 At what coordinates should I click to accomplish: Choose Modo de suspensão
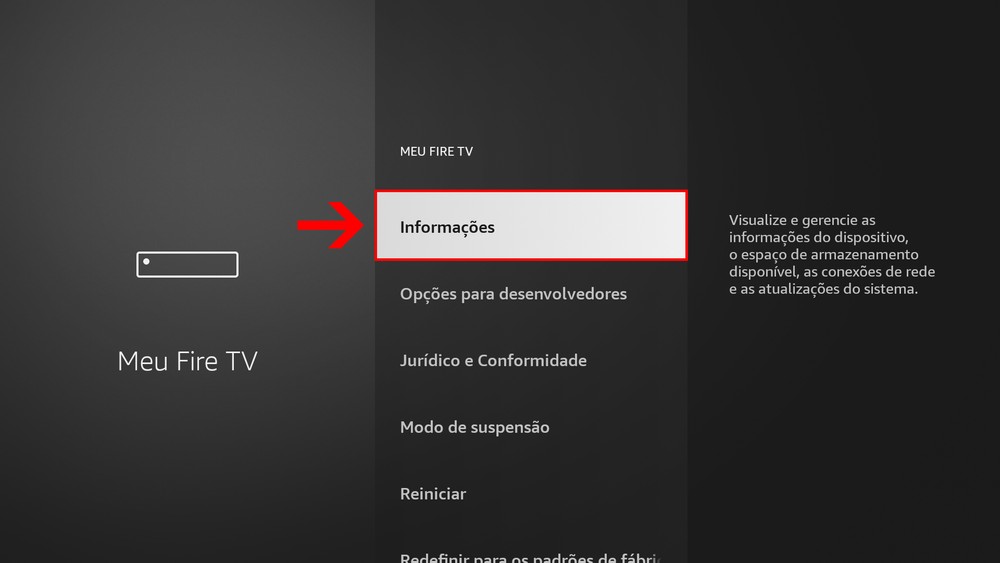pyautogui.click(x=531, y=427)
